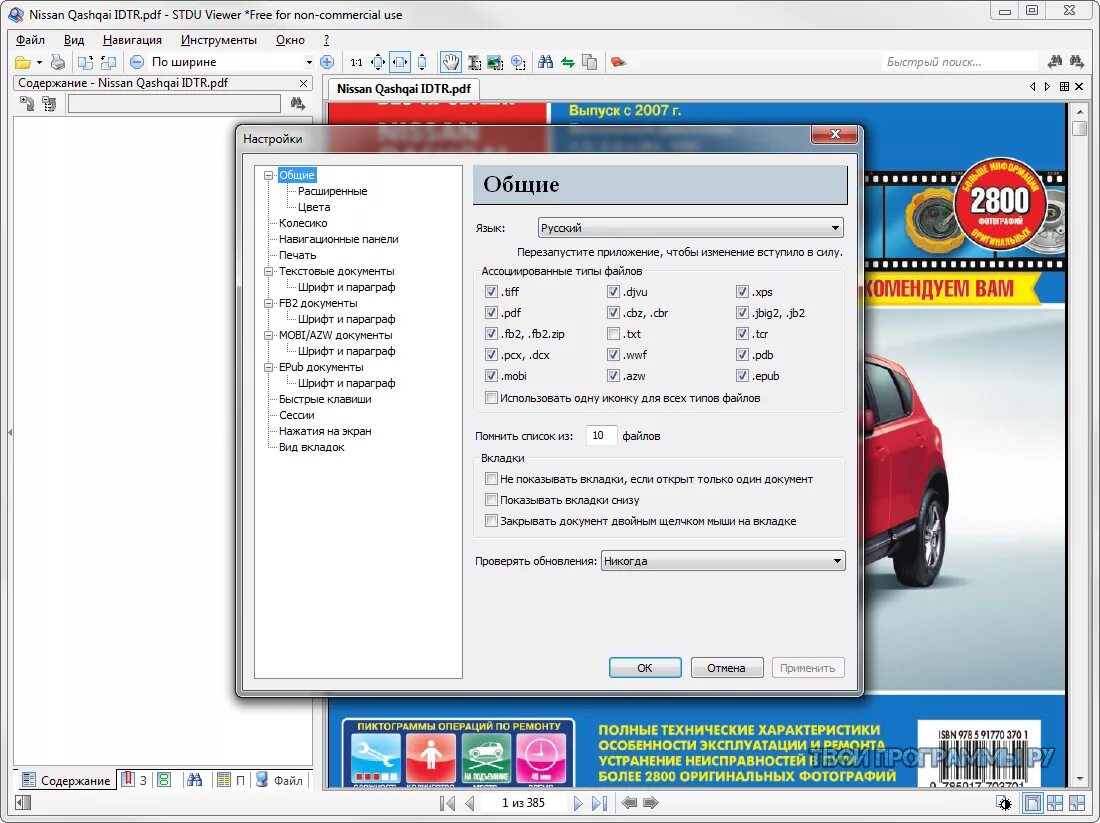Click the quick search previous binoculars
Image resolution: width=1100 pixels, height=823 pixels.
pyautogui.click(x=1054, y=62)
